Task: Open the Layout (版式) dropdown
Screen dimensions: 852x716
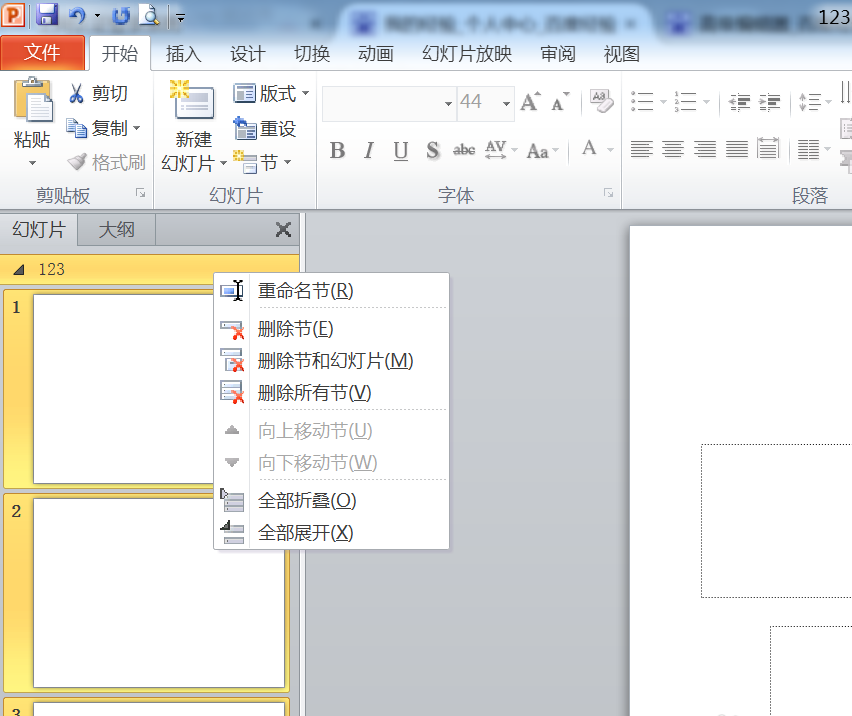Action: click(266, 93)
